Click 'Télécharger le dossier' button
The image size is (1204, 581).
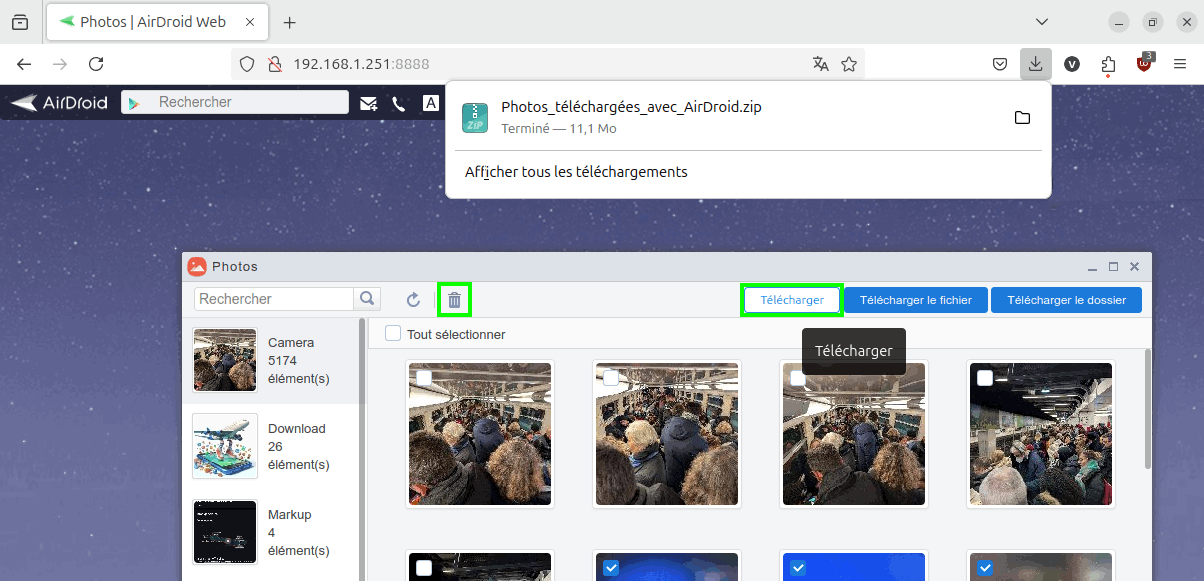(x=1066, y=300)
